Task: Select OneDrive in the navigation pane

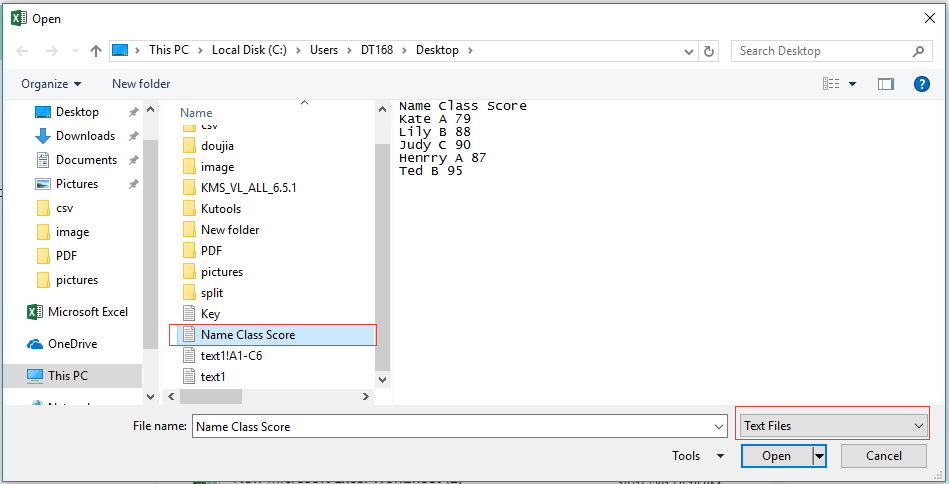Action: pos(72,344)
